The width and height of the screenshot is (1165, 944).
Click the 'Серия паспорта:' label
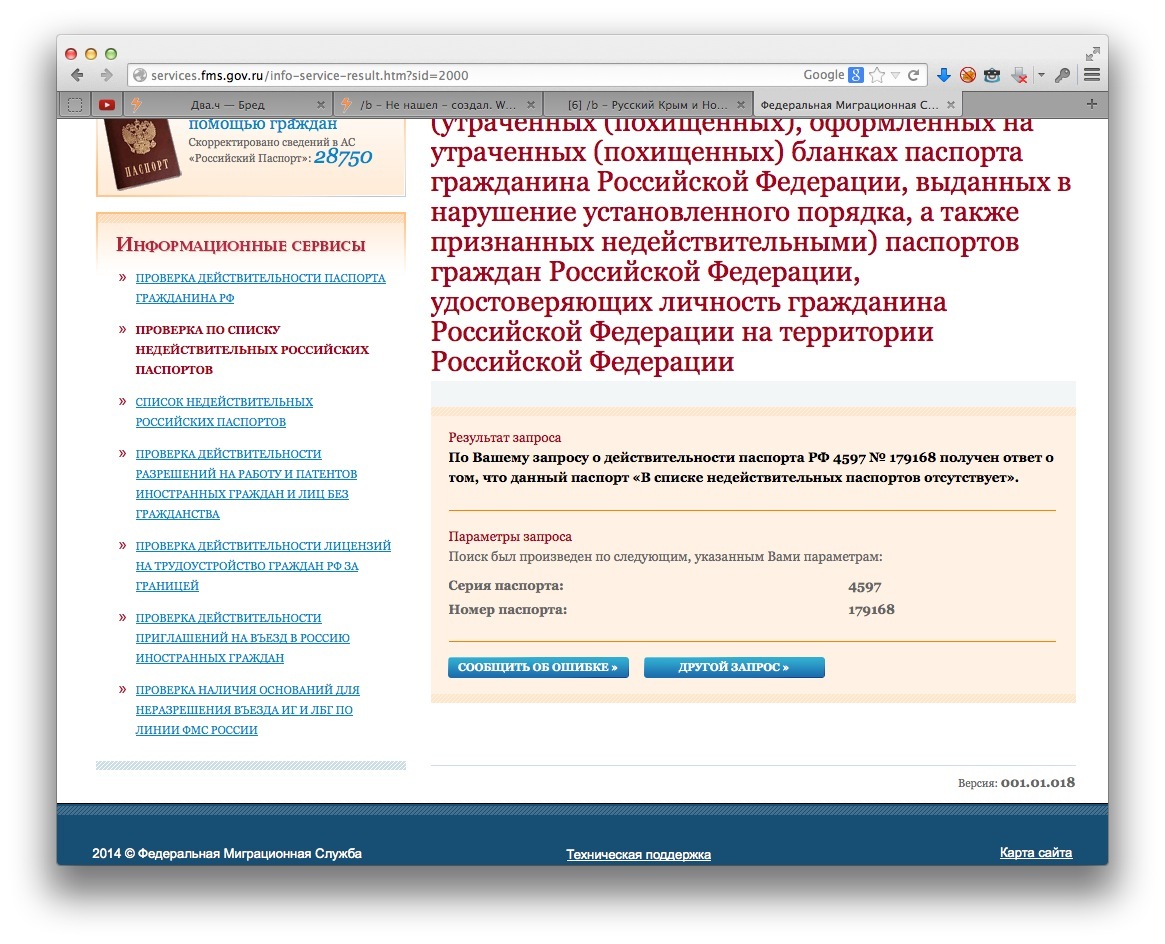pos(506,585)
